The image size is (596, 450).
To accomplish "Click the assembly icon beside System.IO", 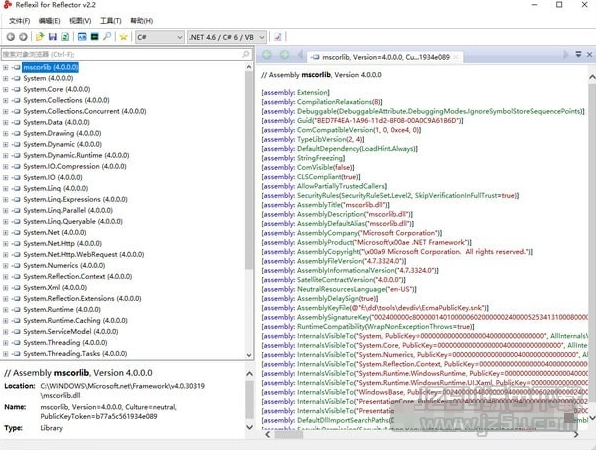I will pos(16,177).
